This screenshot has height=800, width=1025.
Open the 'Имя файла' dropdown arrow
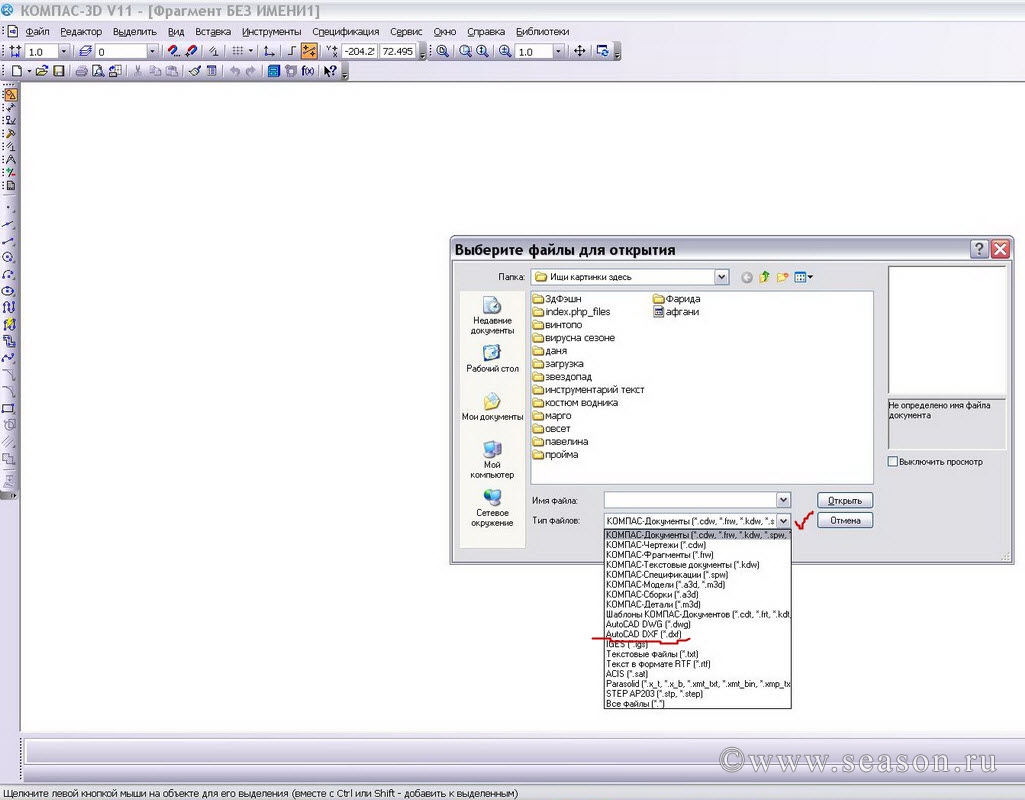(x=783, y=500)
